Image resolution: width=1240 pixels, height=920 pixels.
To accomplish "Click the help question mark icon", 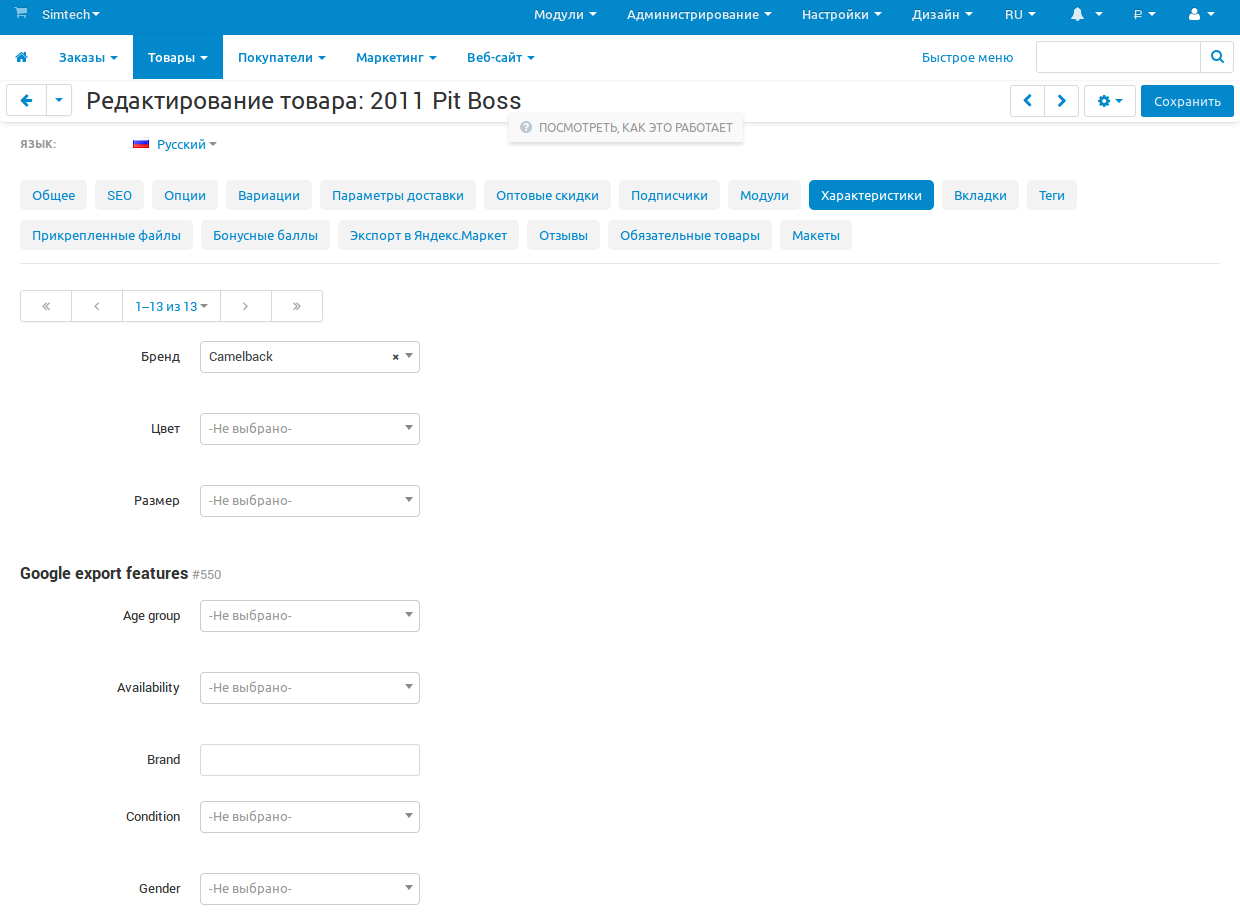I will [x=525, y=128].
